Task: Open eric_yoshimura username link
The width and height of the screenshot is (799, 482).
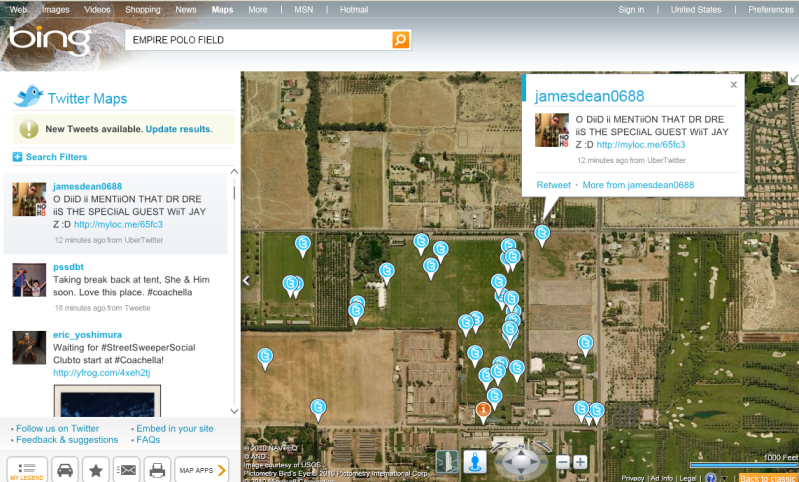Action: tap(88, 334)
